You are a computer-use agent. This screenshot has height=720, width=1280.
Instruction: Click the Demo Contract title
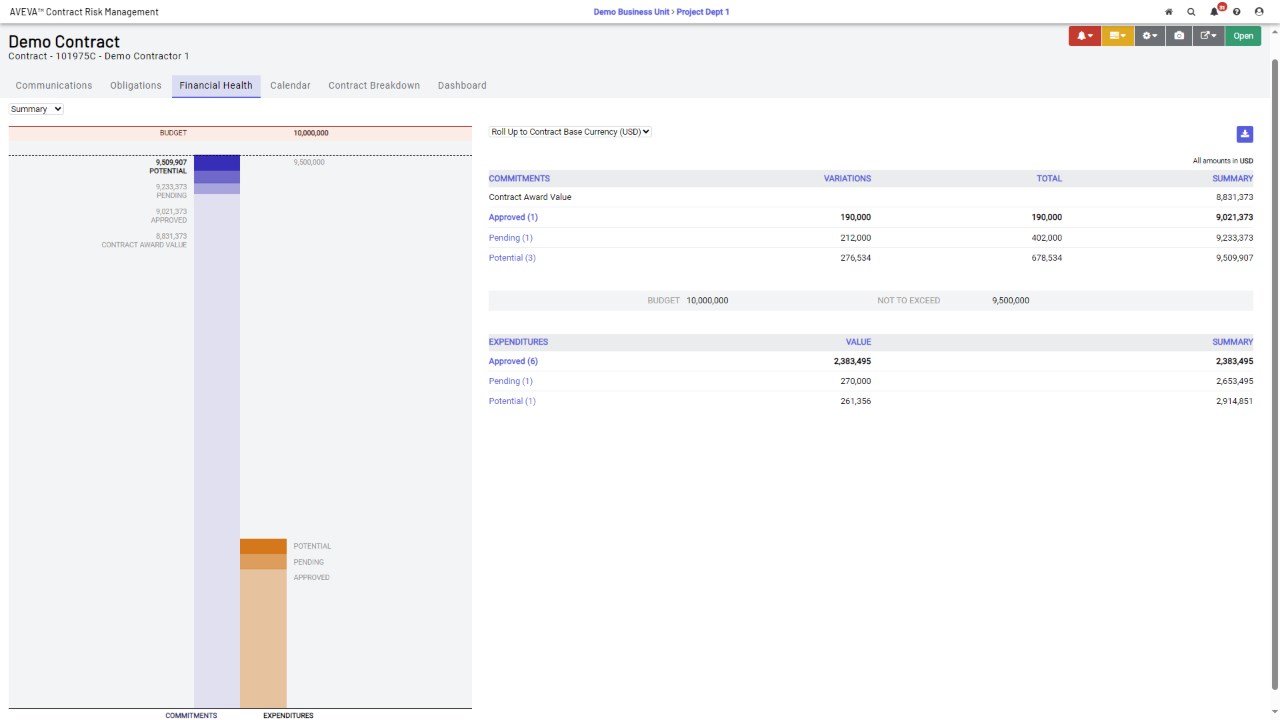click(x=64, y=41)
